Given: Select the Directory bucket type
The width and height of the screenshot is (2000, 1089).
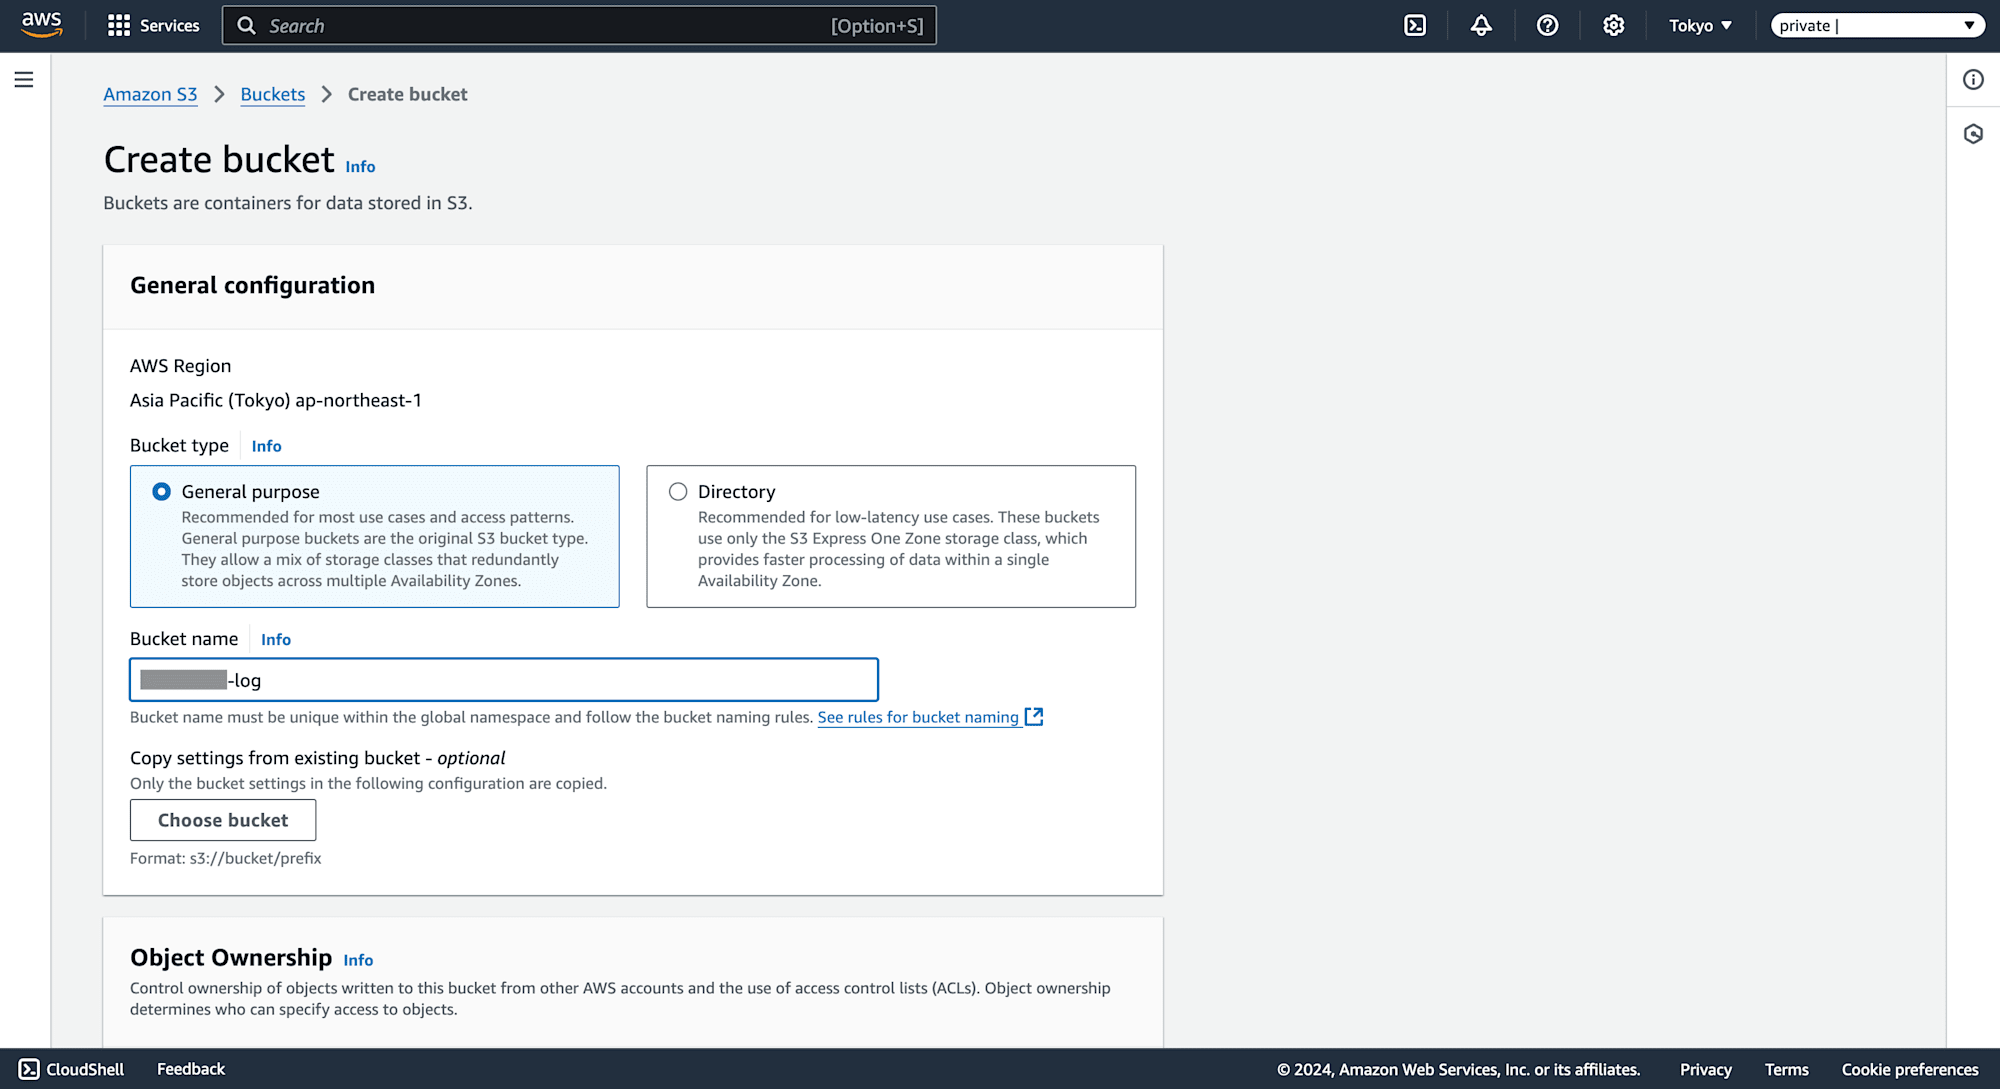Looking at the screenshot, I should (x=678, y=491).
